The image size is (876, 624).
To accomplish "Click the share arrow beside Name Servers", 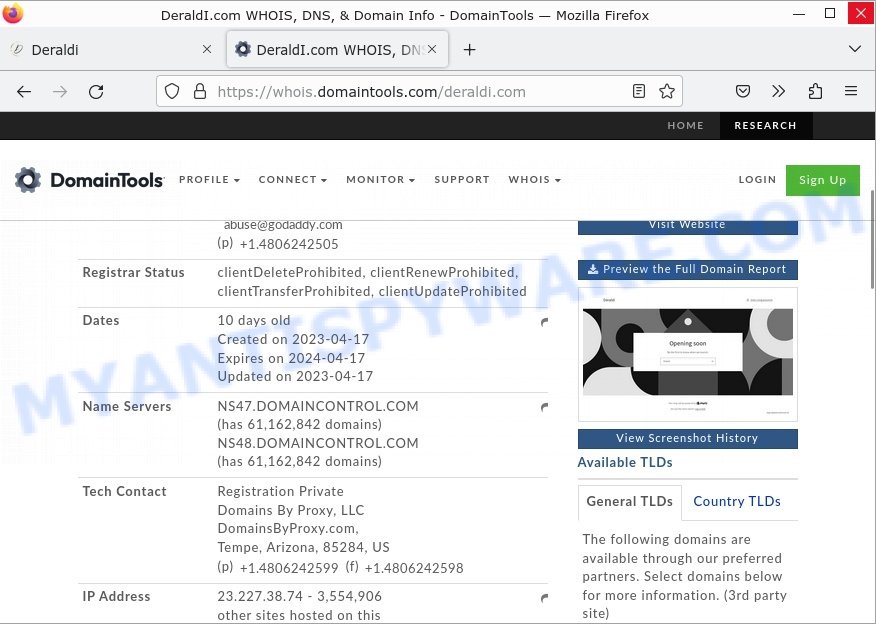I will tap(544, 407).
